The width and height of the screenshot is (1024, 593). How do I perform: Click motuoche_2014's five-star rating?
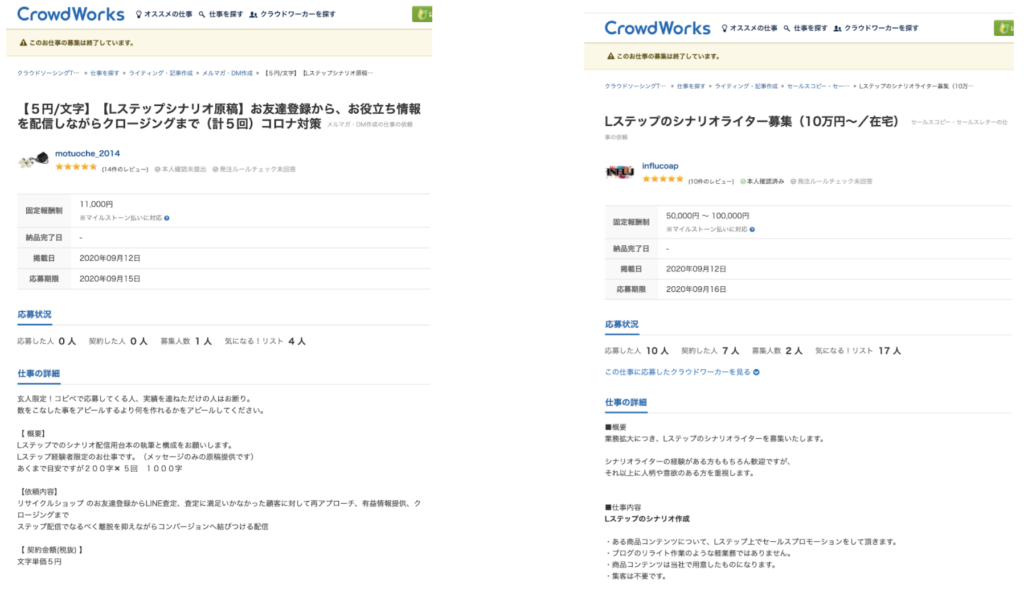[x=76, y=168]
